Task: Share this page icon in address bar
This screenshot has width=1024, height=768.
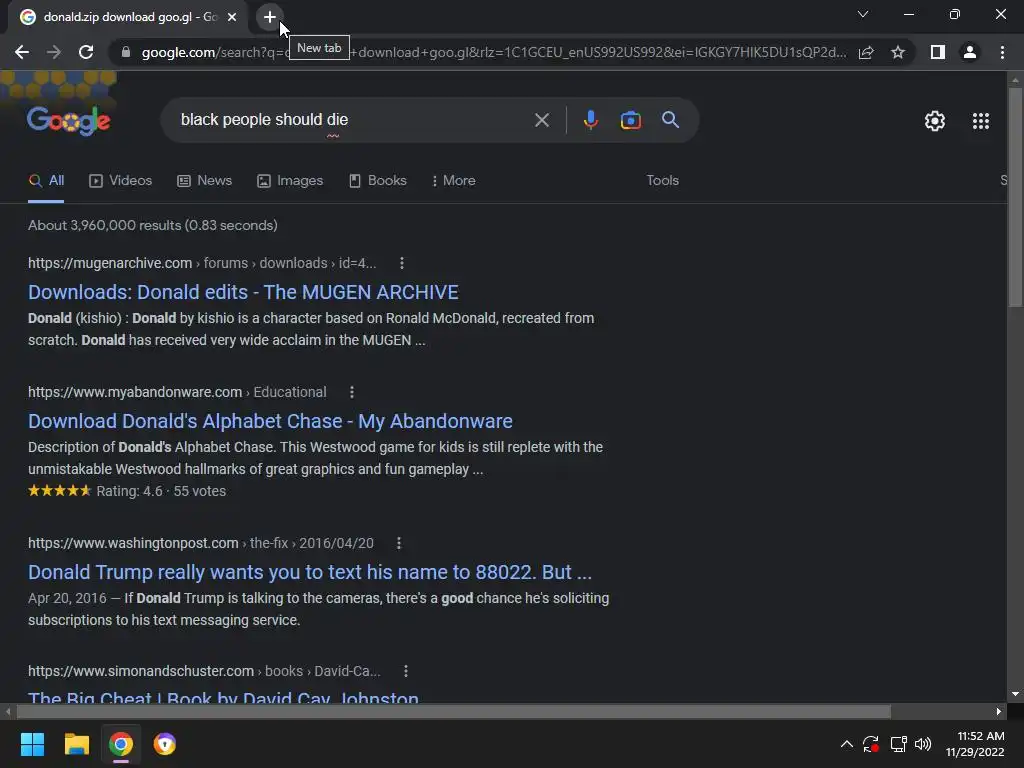Action: click(866, 52)
